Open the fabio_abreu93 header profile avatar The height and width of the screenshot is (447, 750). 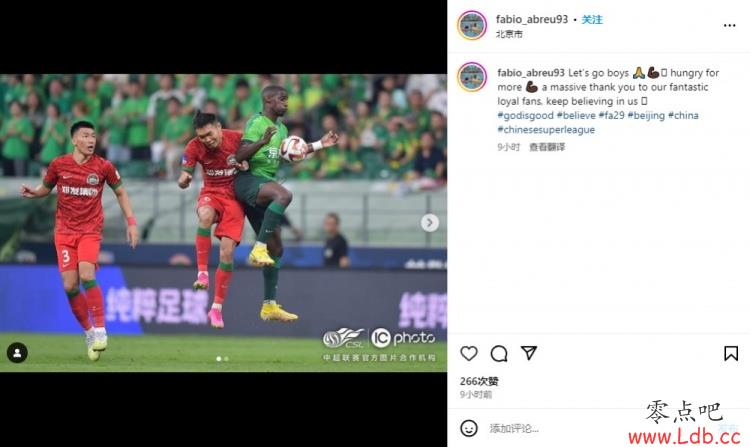[x=472, y=25]
